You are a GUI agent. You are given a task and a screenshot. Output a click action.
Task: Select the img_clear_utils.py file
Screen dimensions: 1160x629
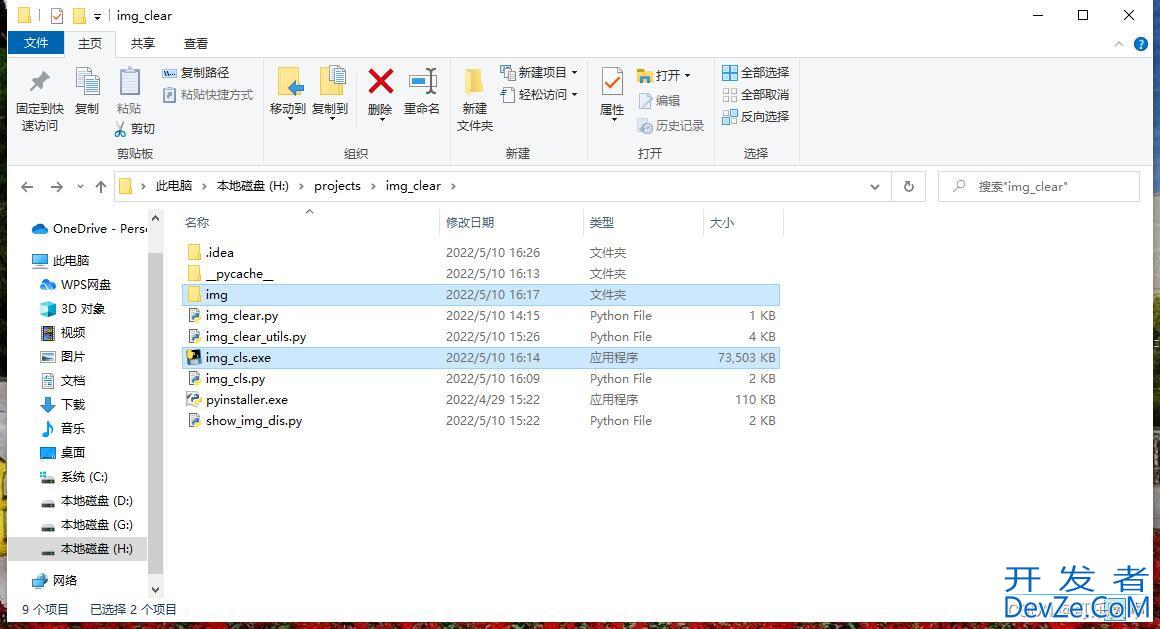pyautogui.click(x=480, y=337)
